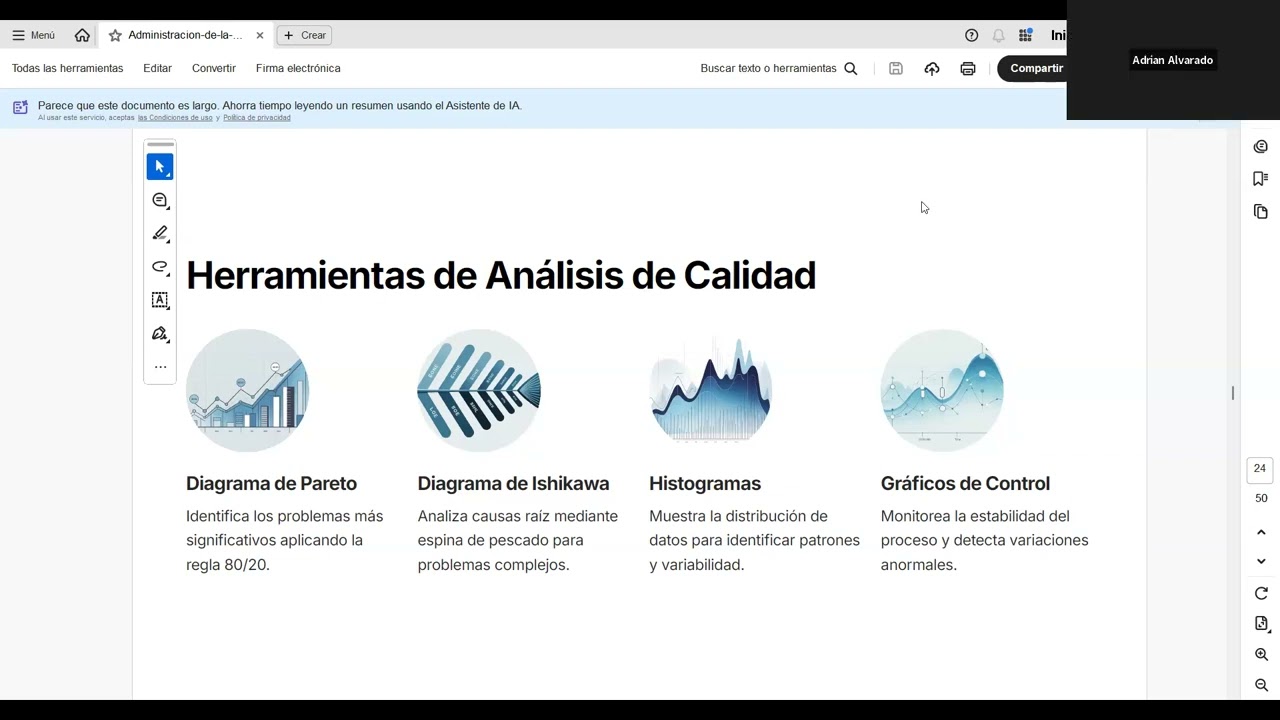Viewport: 1280px width, 720px height.
Task: Choose the add comment tool
Action: tap(160, 200)
